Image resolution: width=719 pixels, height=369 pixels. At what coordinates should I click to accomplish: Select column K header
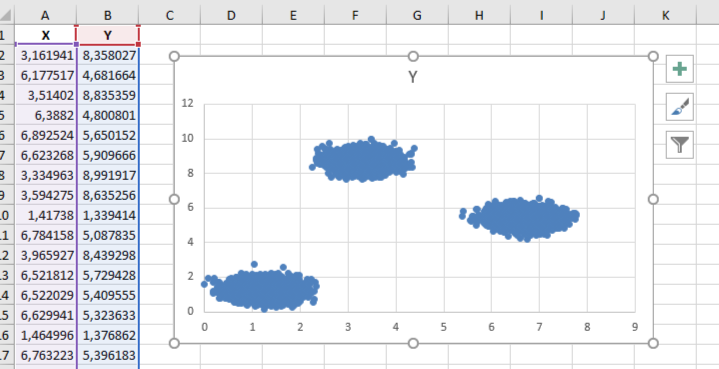pyautogui.click(x=665, y=16)
